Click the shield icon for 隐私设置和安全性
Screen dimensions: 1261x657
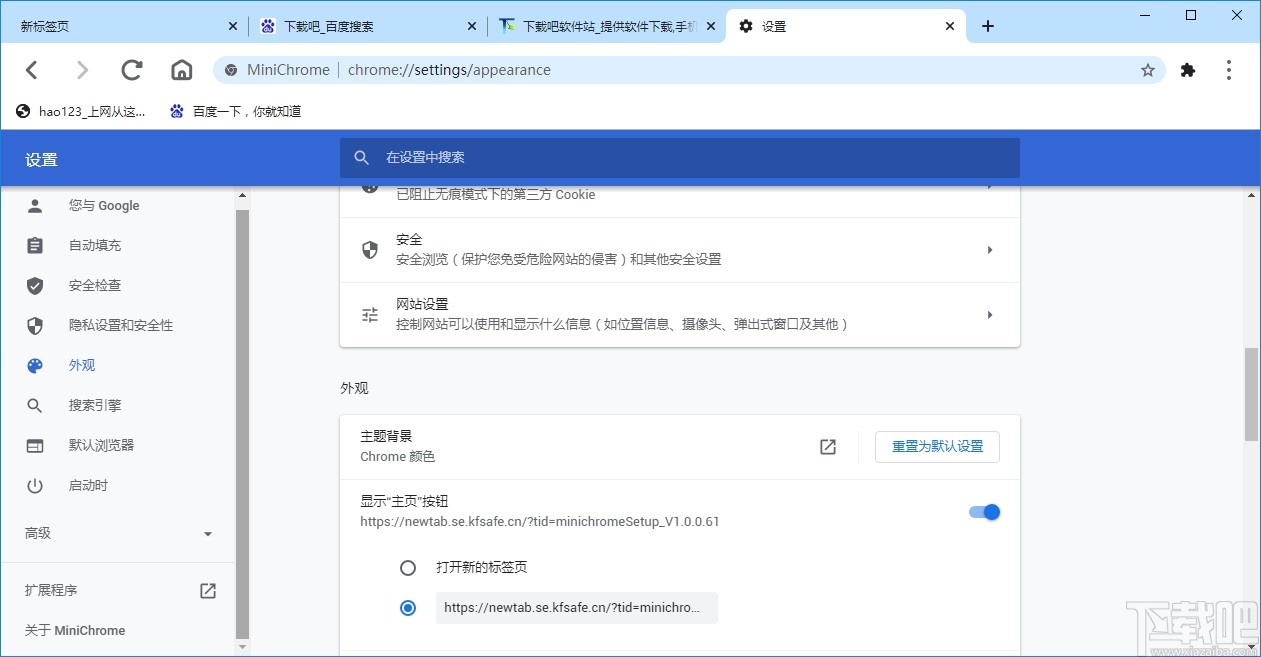[x=35, y=326]
